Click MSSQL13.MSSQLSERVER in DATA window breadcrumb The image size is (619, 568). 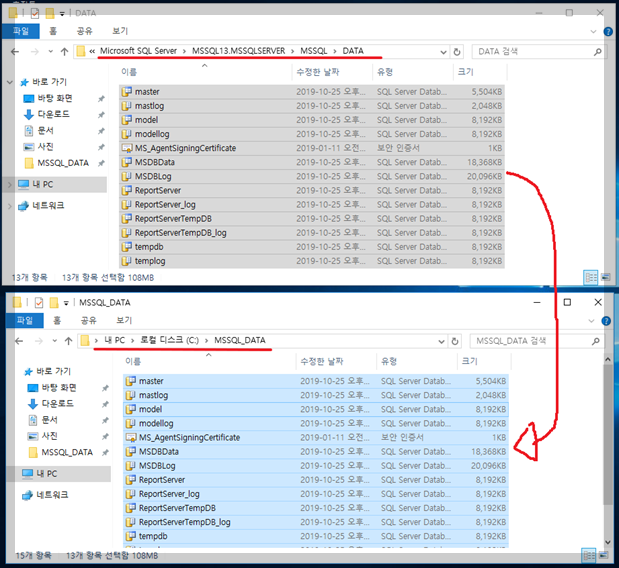coord(238,51)
